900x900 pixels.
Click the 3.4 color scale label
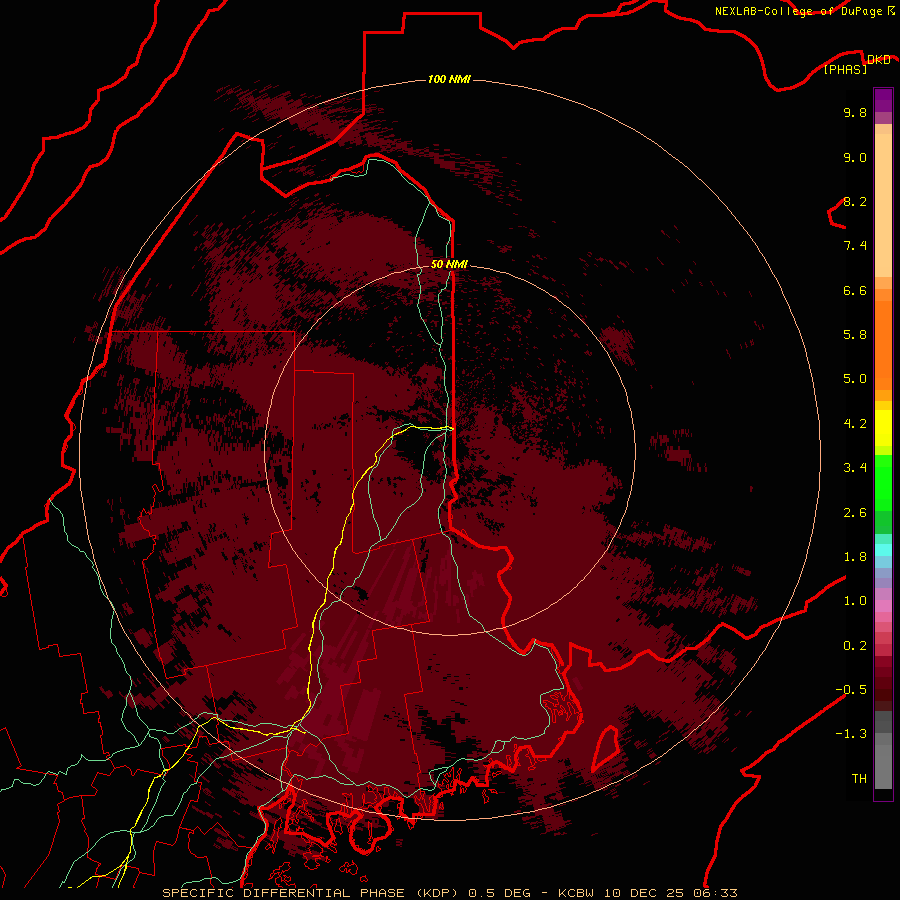[855, 468]
